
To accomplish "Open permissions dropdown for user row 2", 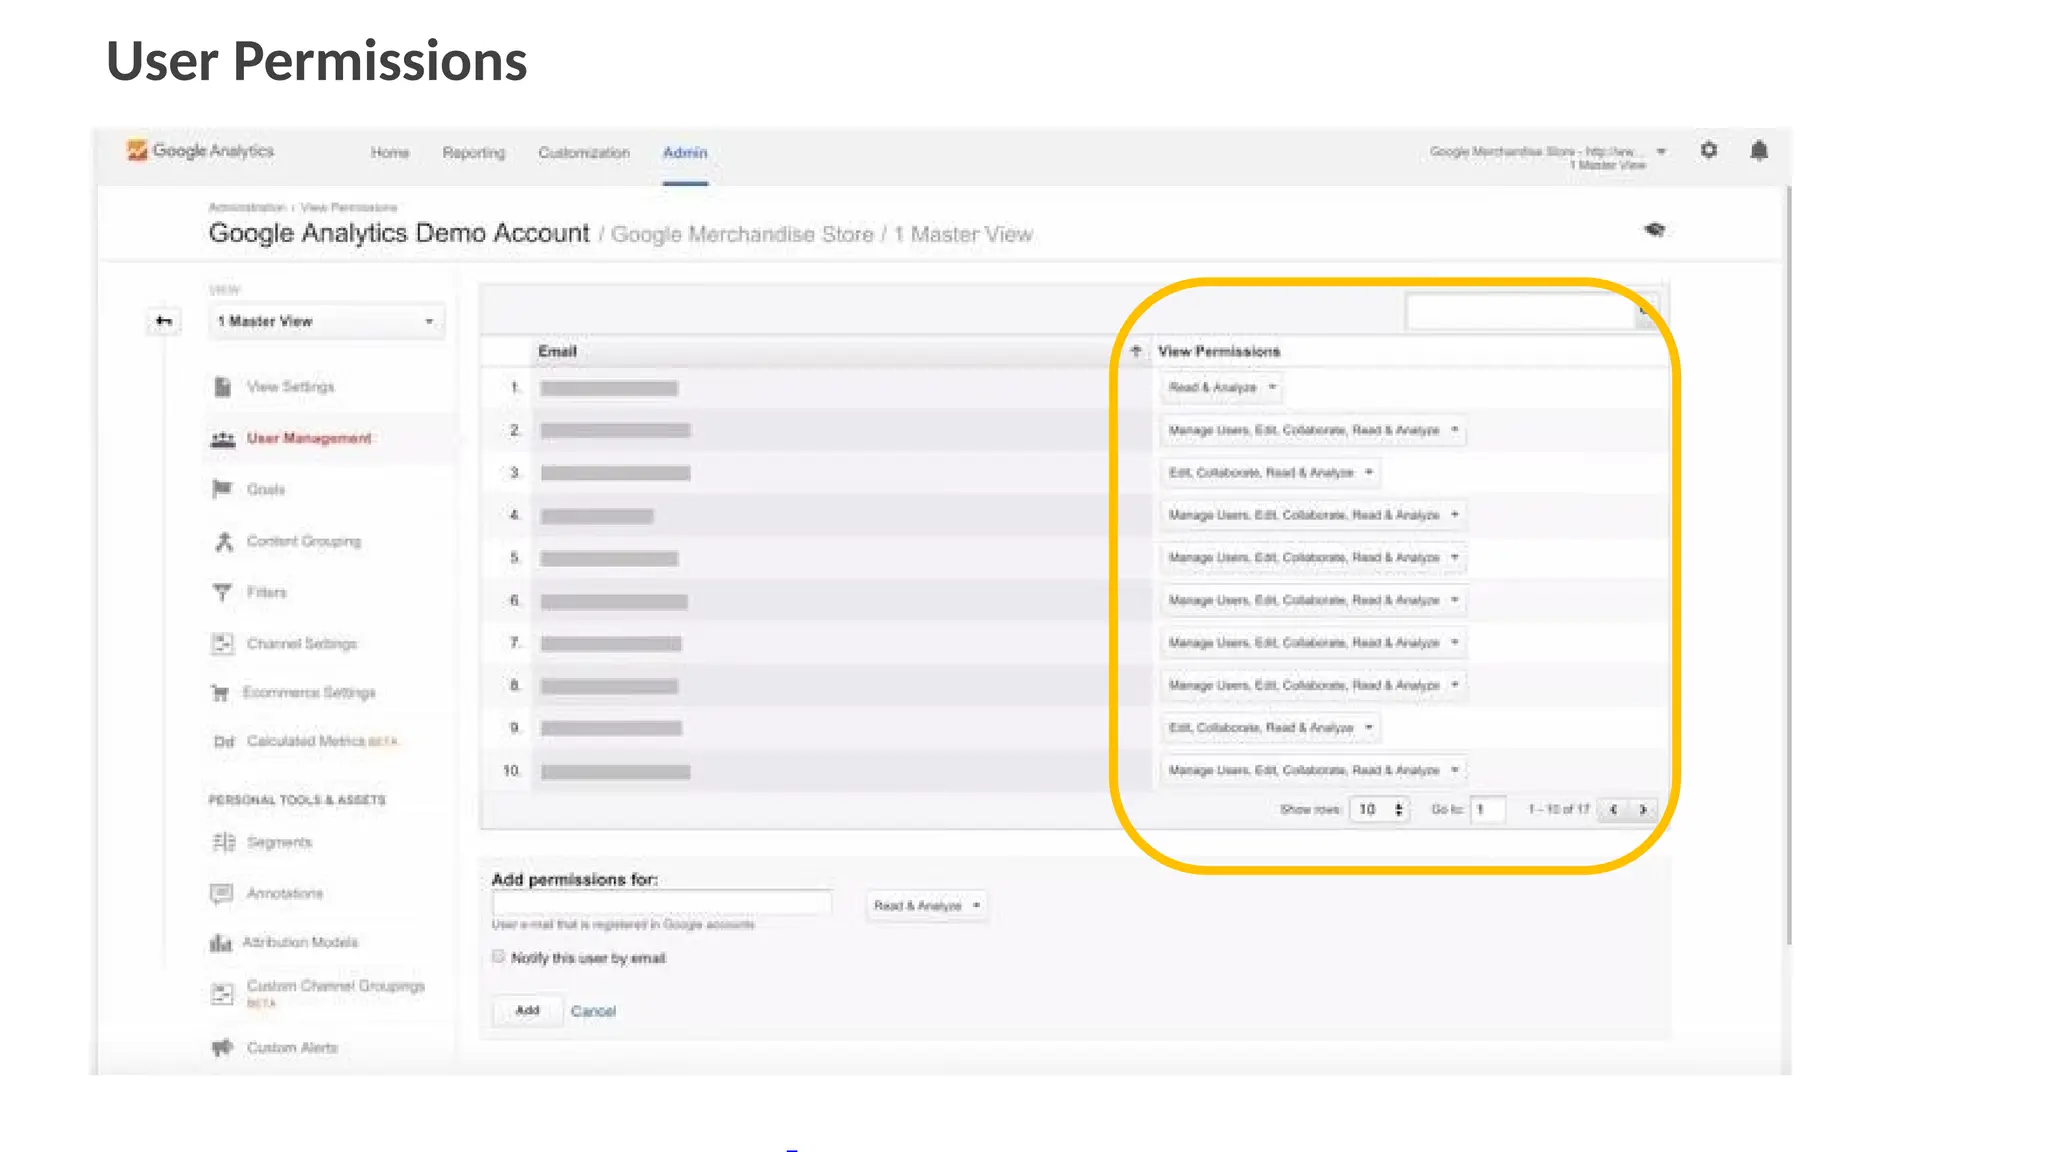I will (1313, 430).
